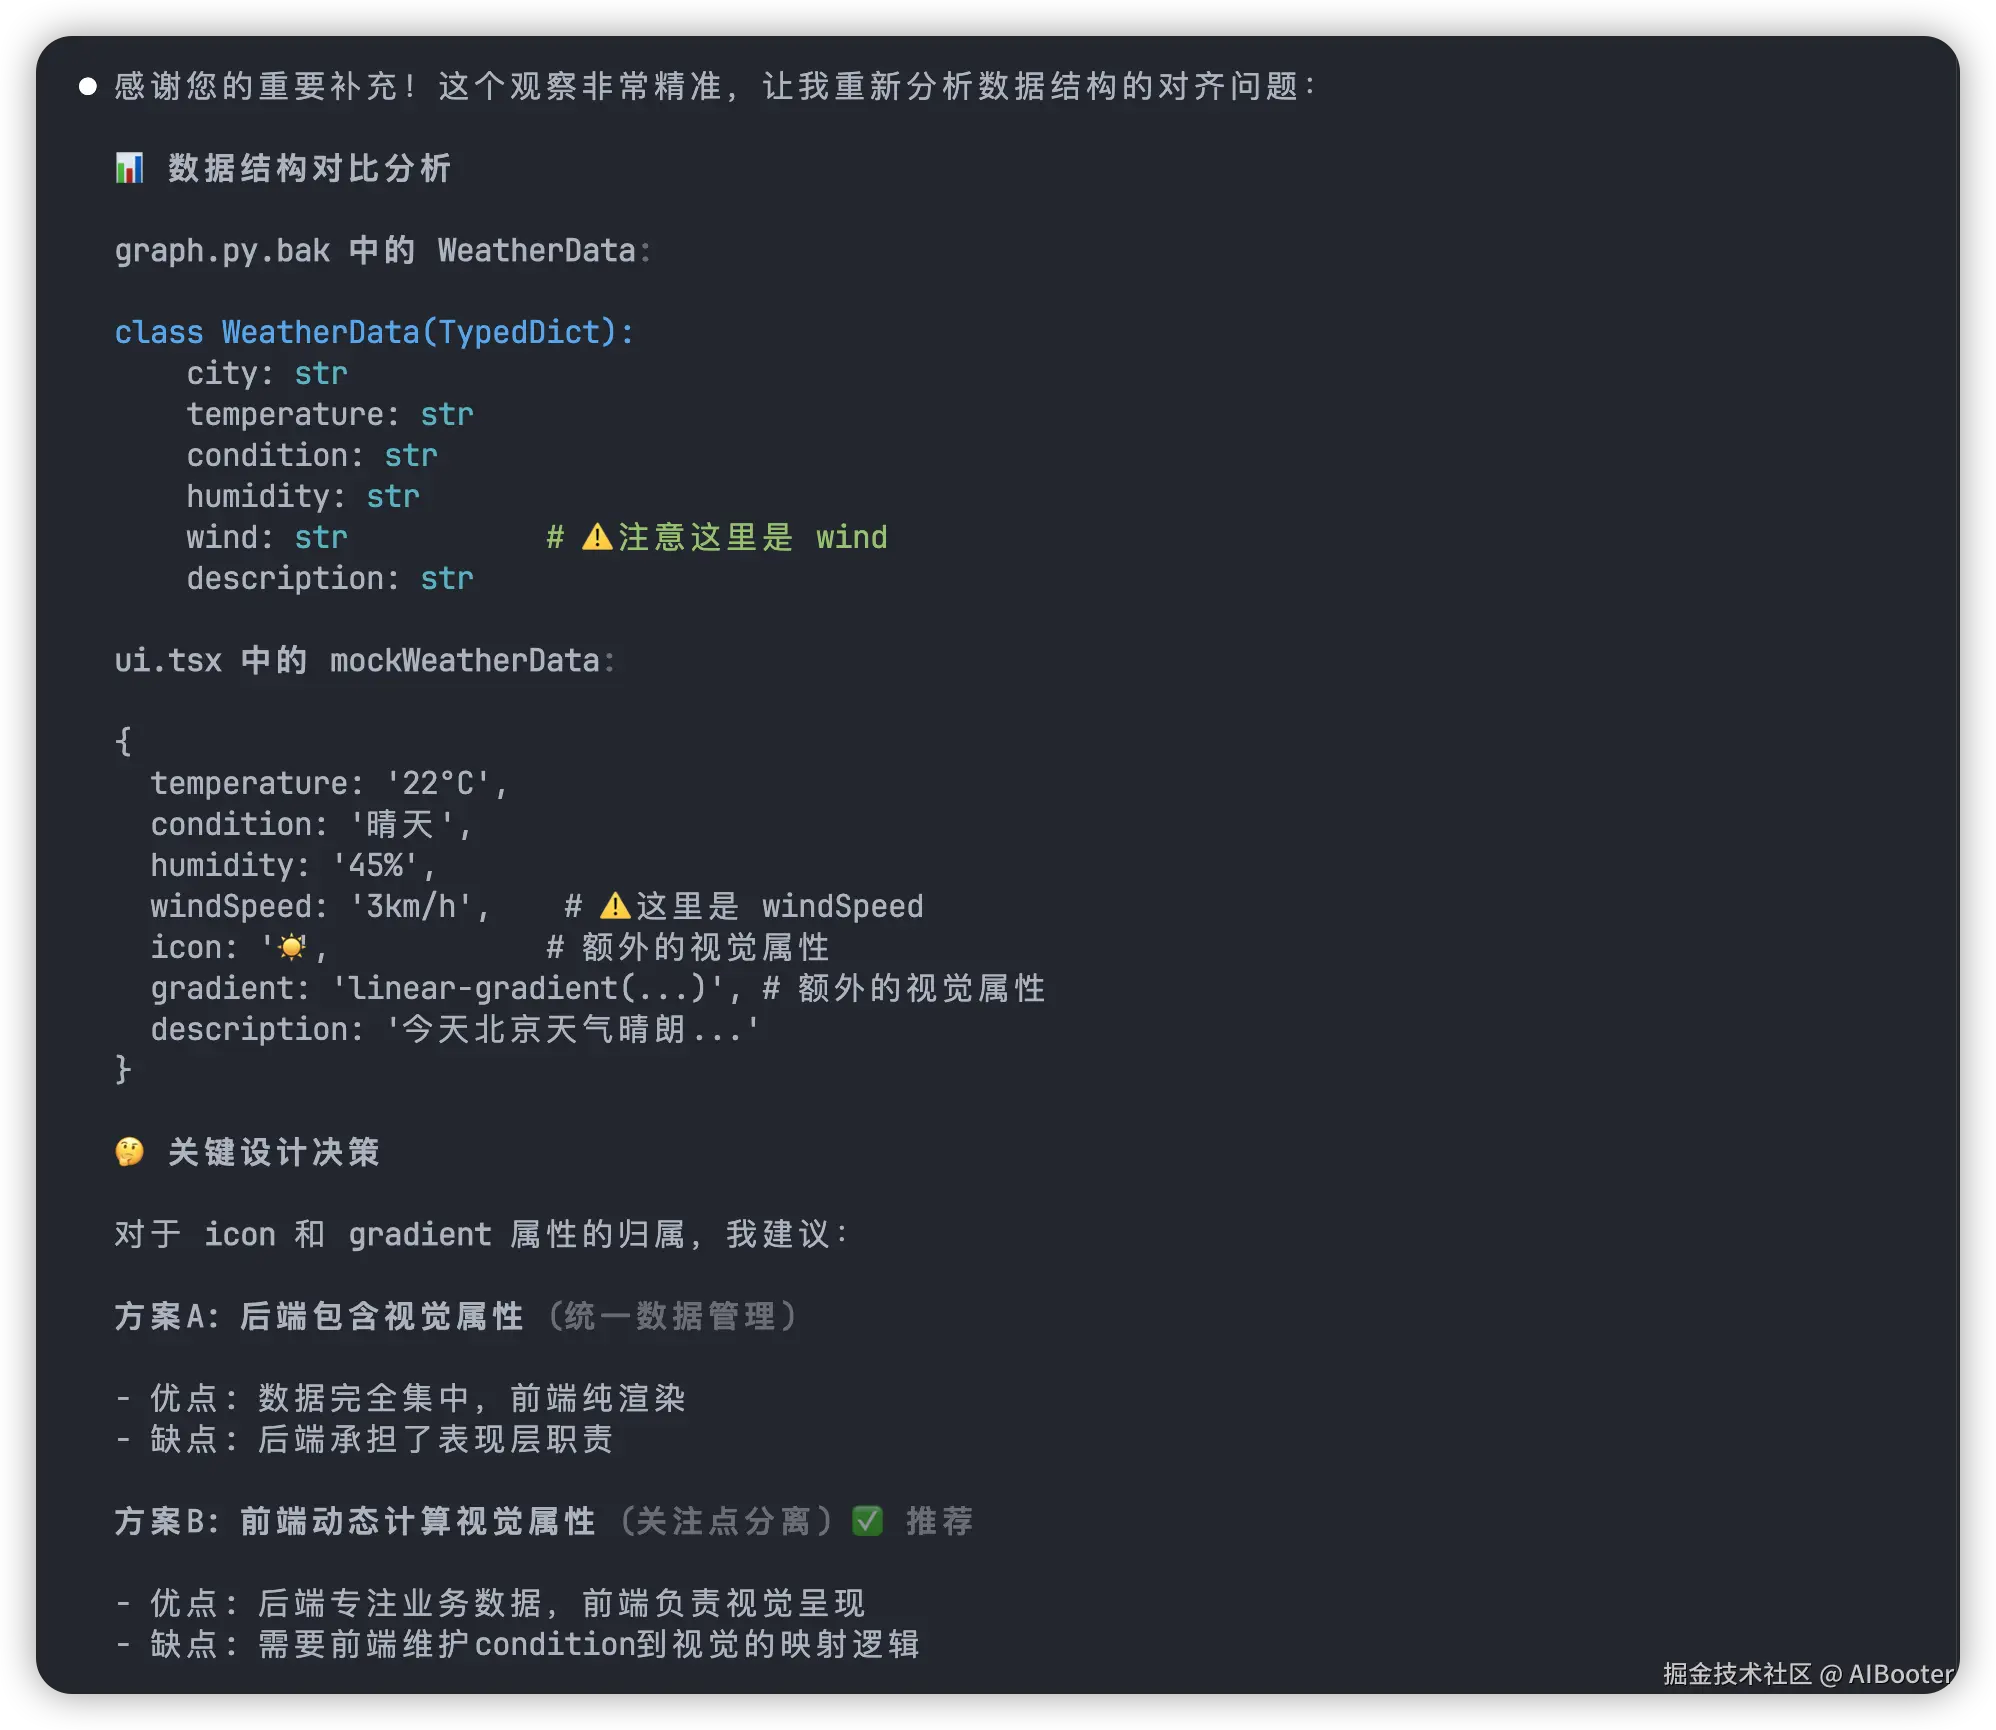The image size is (1996, 1730).
Task: Click the white bullet dot before 感谢您的重要补充
Action: tap(88, 87)
